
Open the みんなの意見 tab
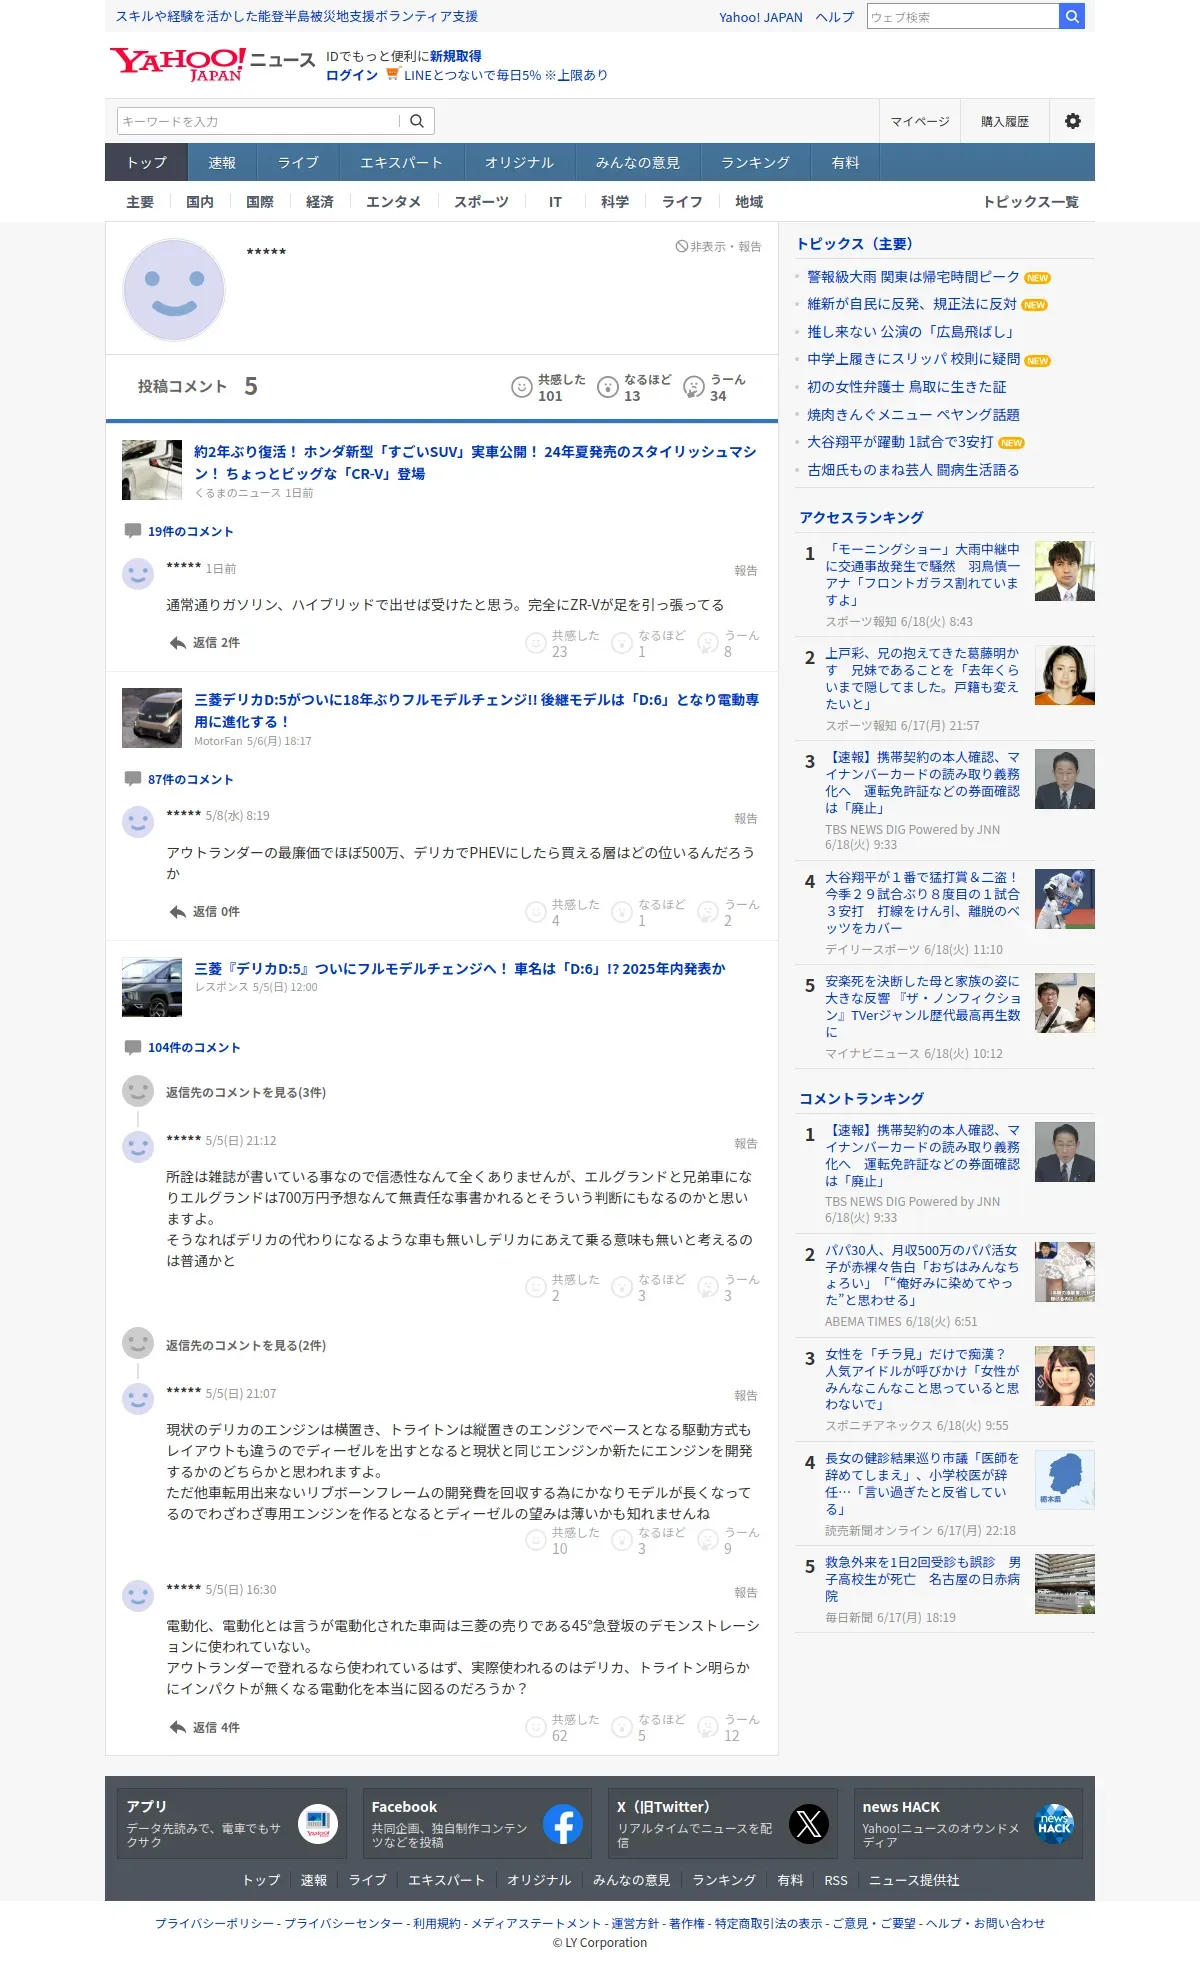(x=638, y=162)
